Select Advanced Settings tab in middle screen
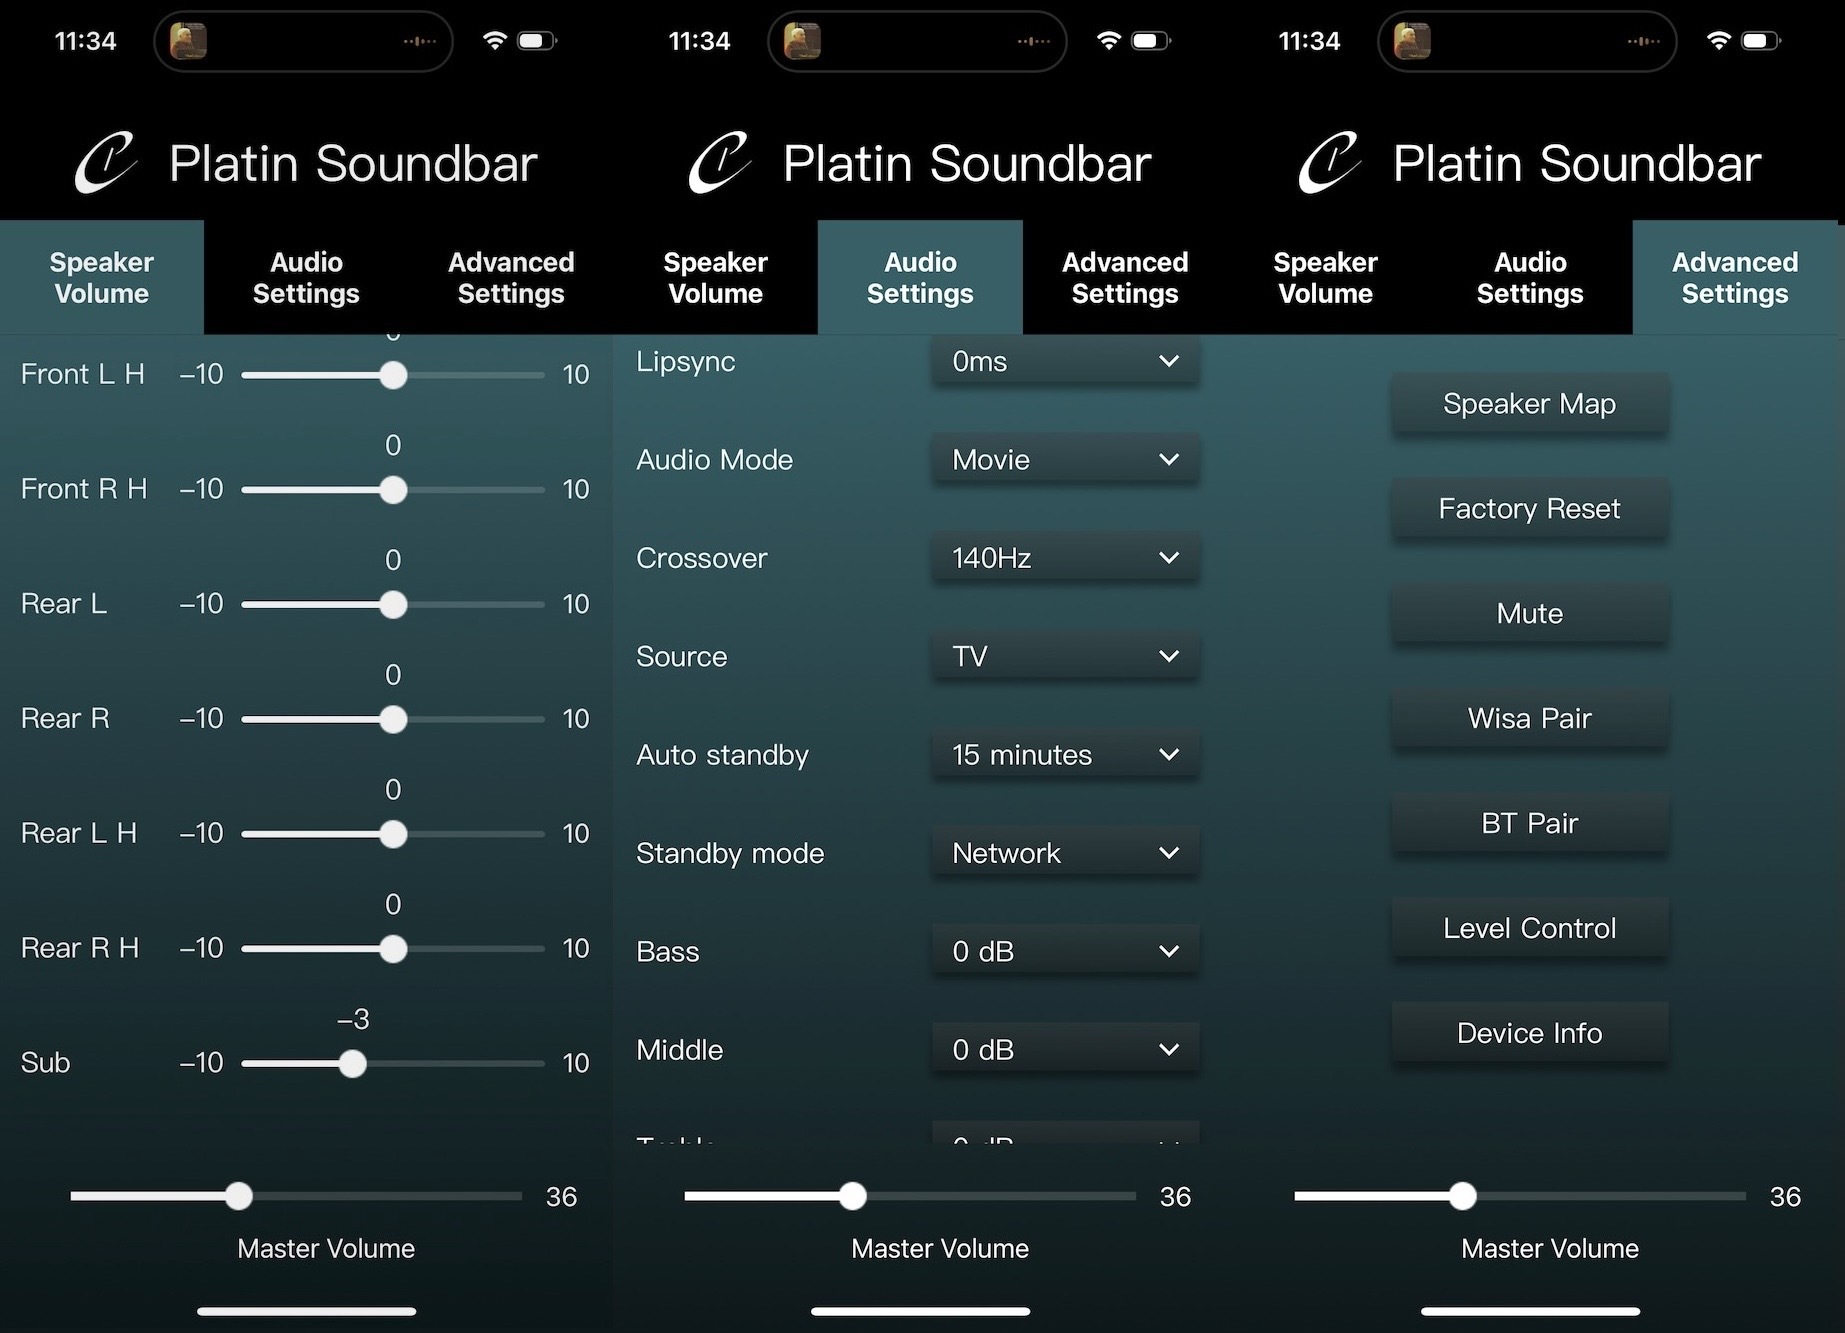1845x1333 pixels. 1125,277
